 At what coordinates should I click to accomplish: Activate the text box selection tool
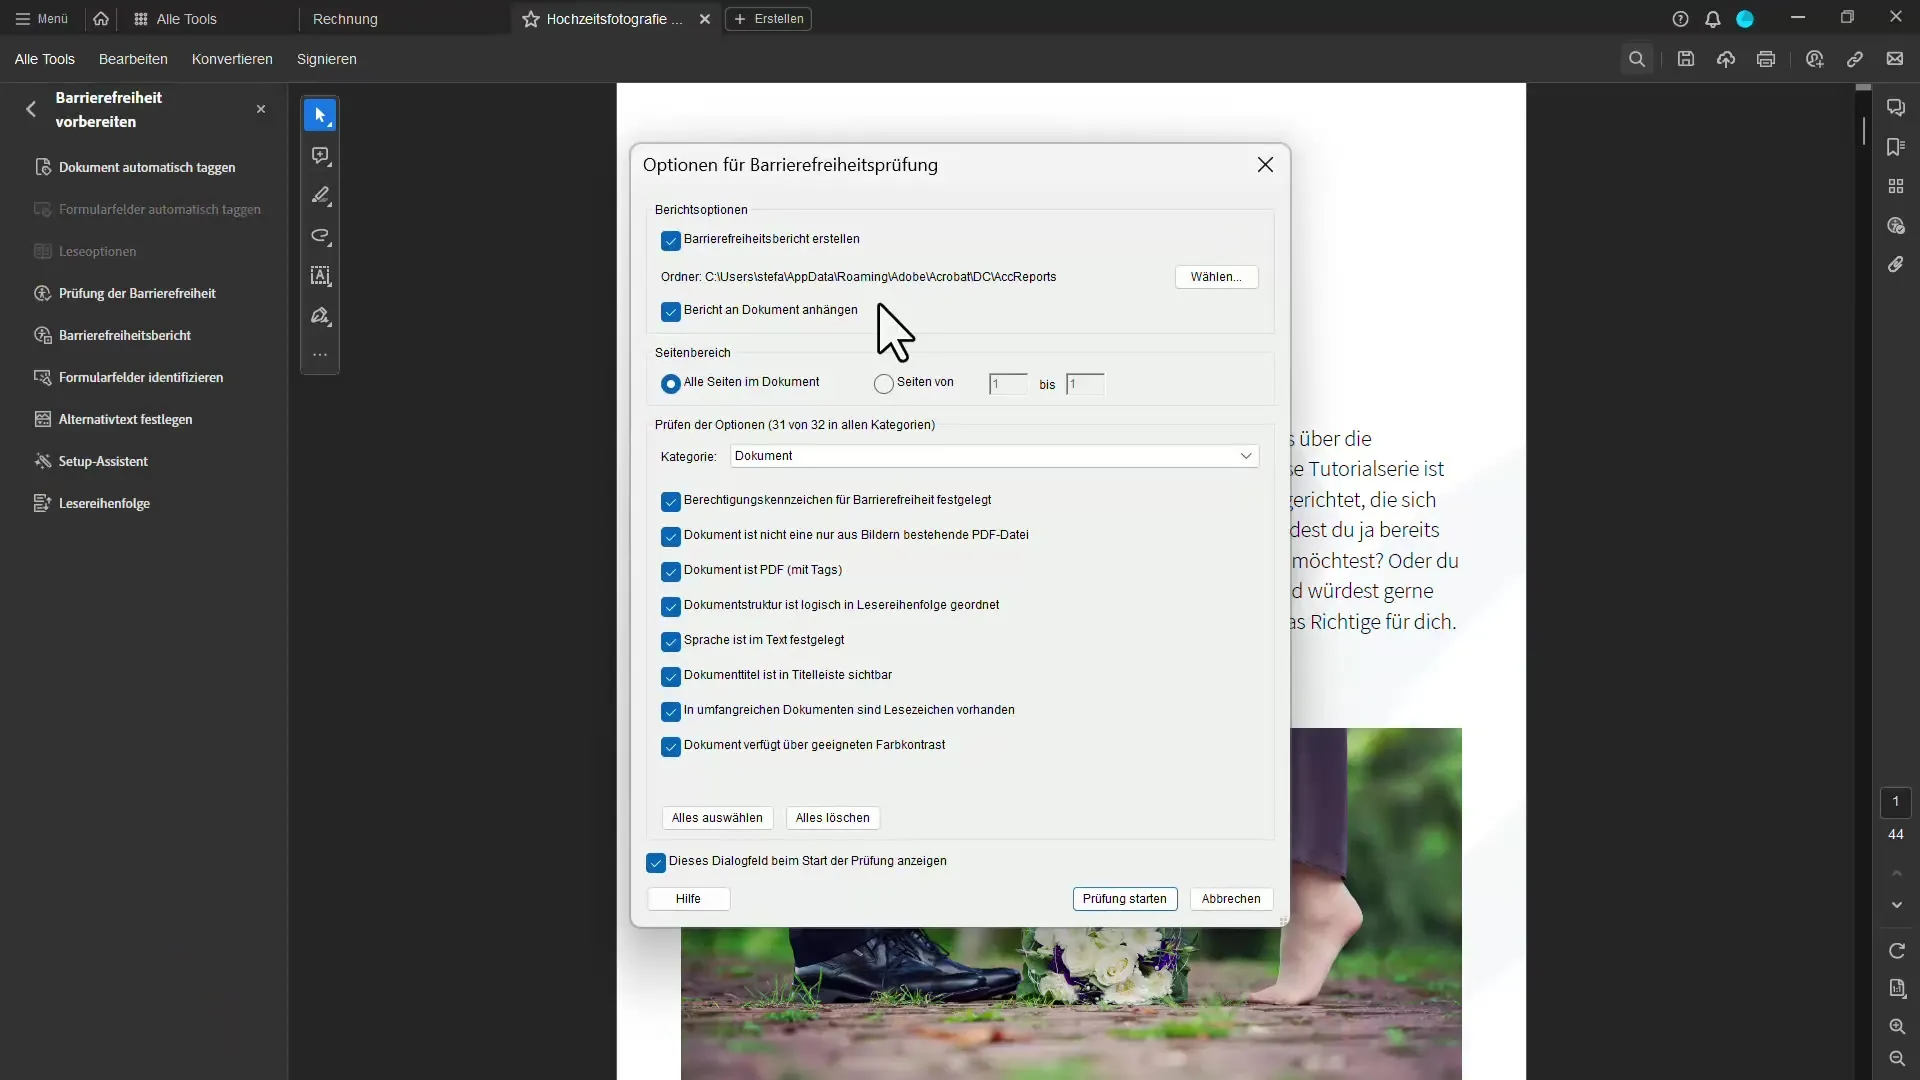click(320, 276)
